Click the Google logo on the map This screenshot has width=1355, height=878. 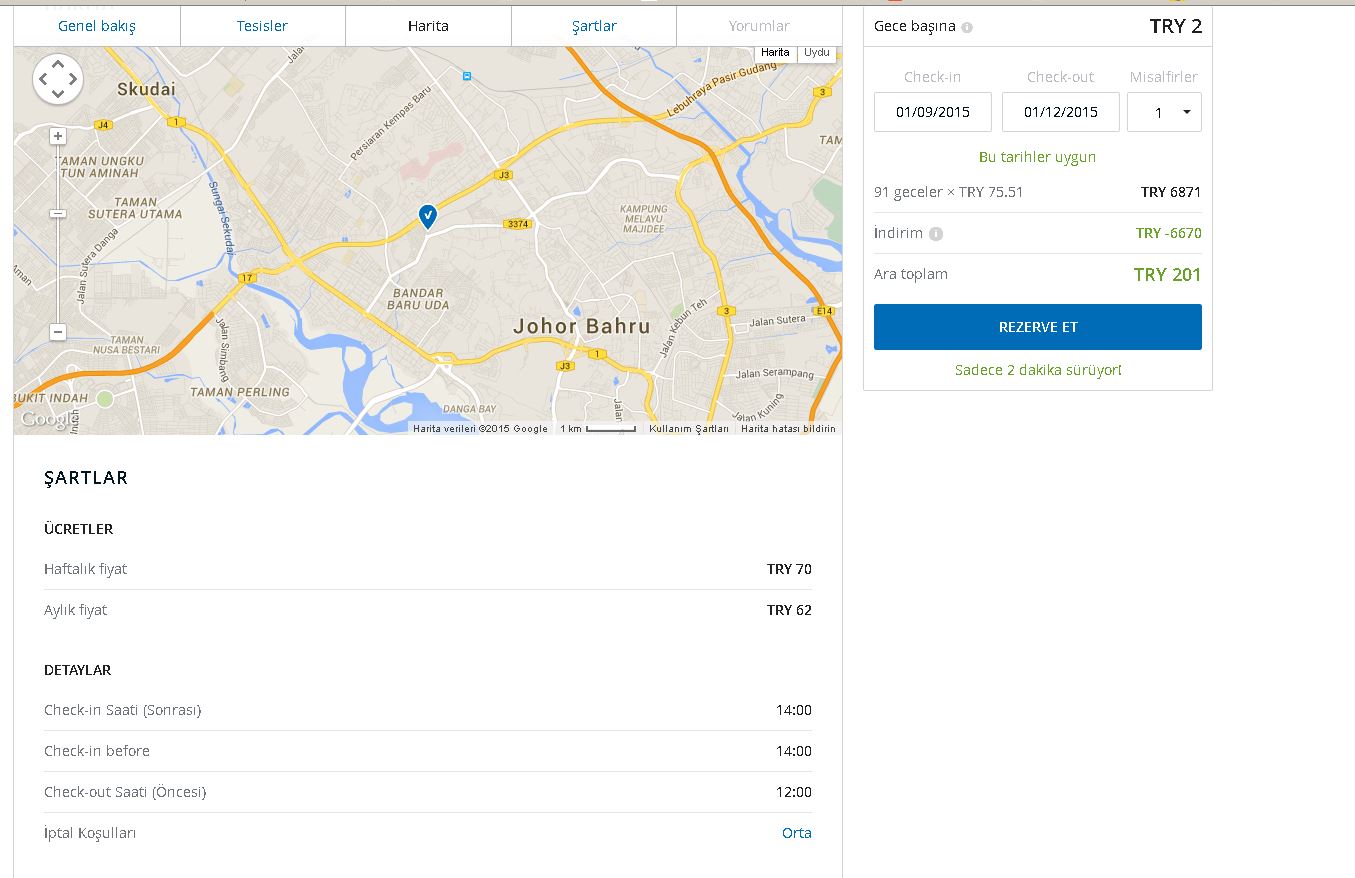point(45,420)
